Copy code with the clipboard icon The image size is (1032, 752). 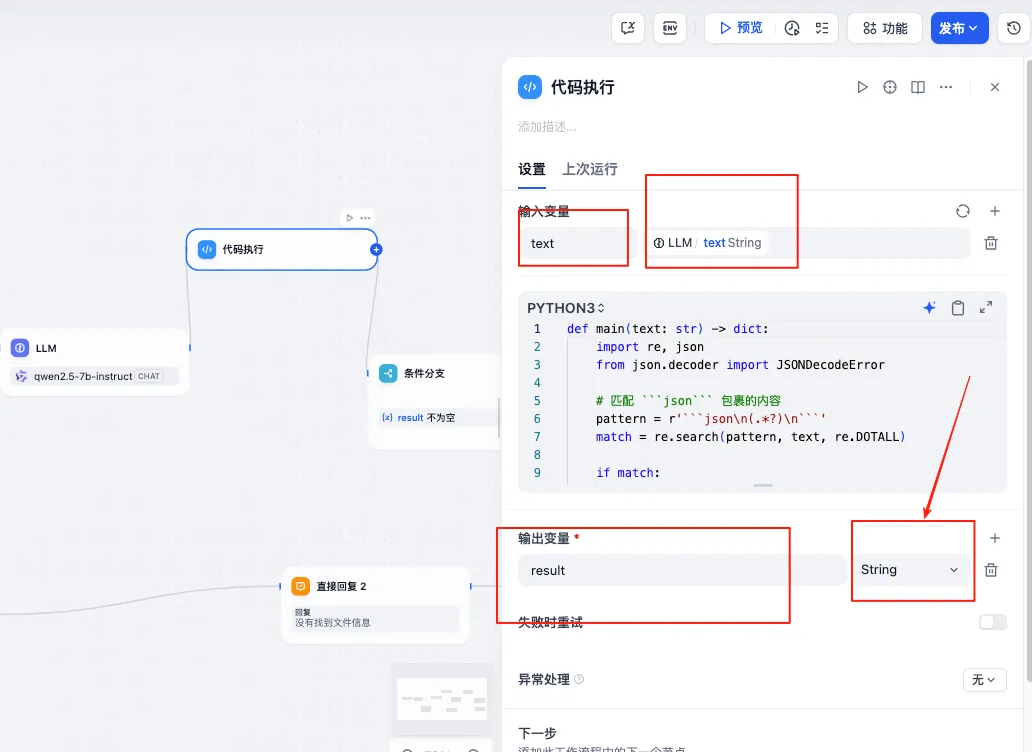click(x=958, y=307)
